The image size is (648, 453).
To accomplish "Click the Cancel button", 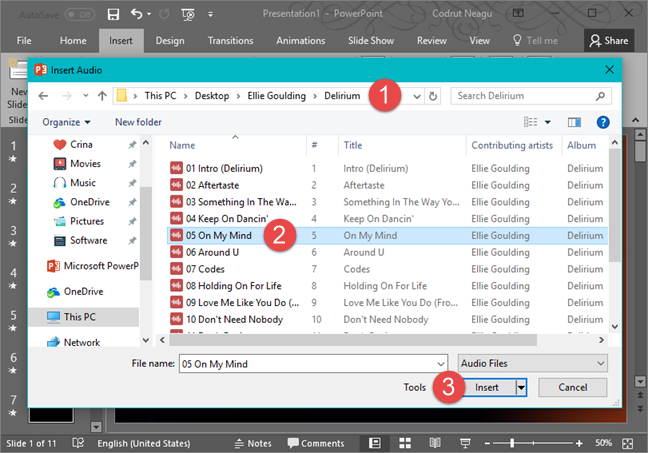I will (572, 387).
